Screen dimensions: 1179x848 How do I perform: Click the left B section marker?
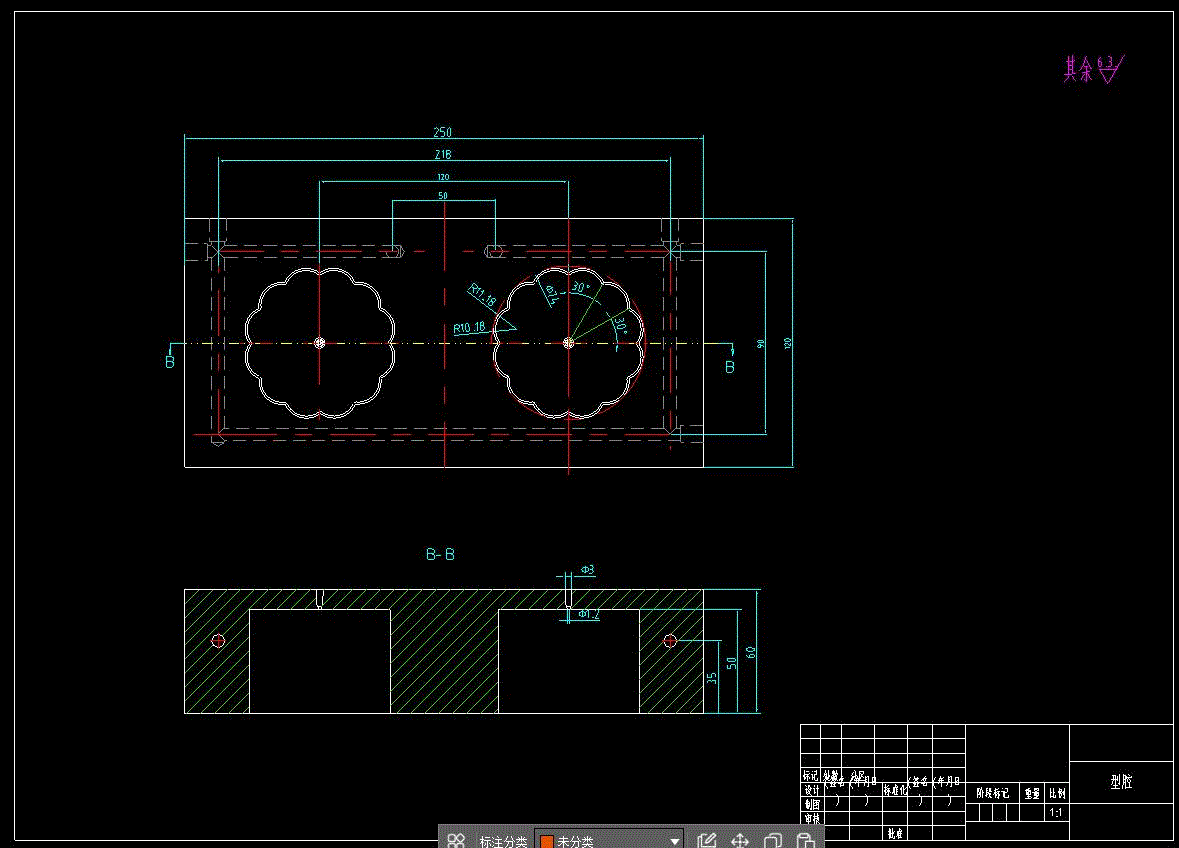[x=170, y=362]
